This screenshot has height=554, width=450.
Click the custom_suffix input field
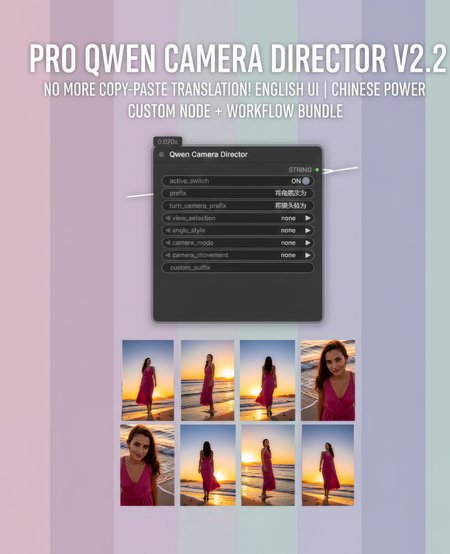click(x=237, y=267)
